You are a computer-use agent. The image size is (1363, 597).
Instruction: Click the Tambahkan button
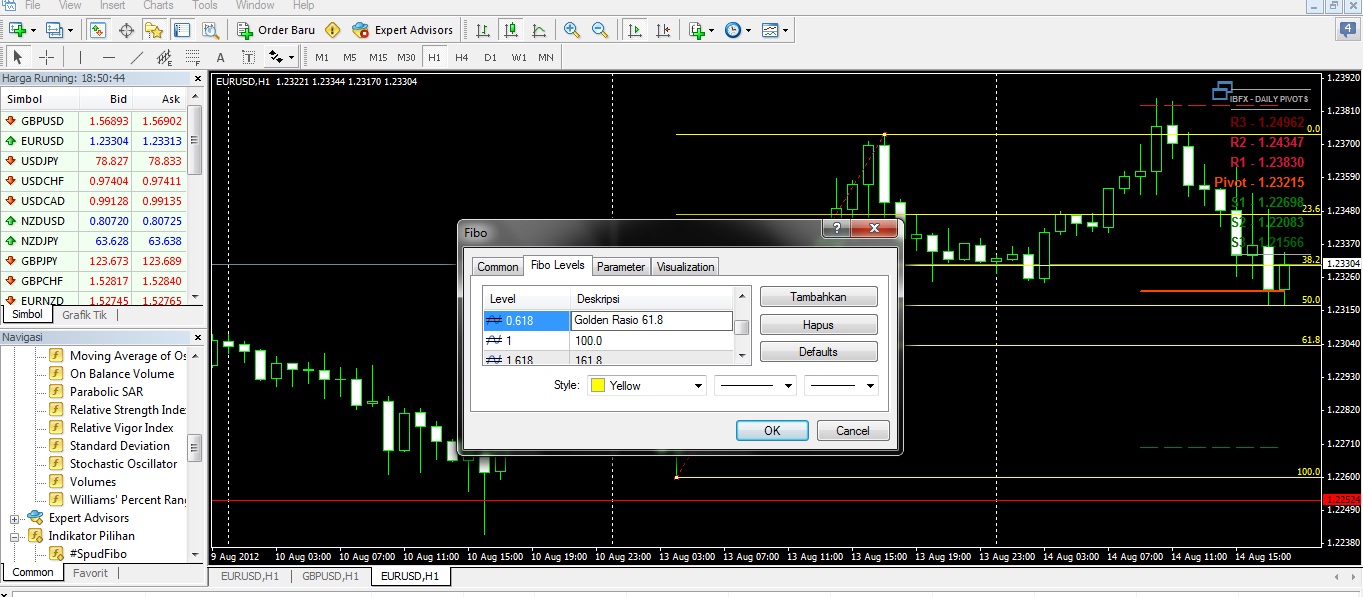pos(818,297)
